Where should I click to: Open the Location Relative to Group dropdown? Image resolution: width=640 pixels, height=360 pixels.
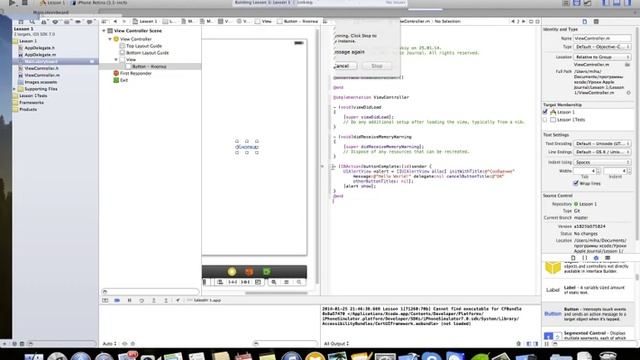click(x=602, y=57)
